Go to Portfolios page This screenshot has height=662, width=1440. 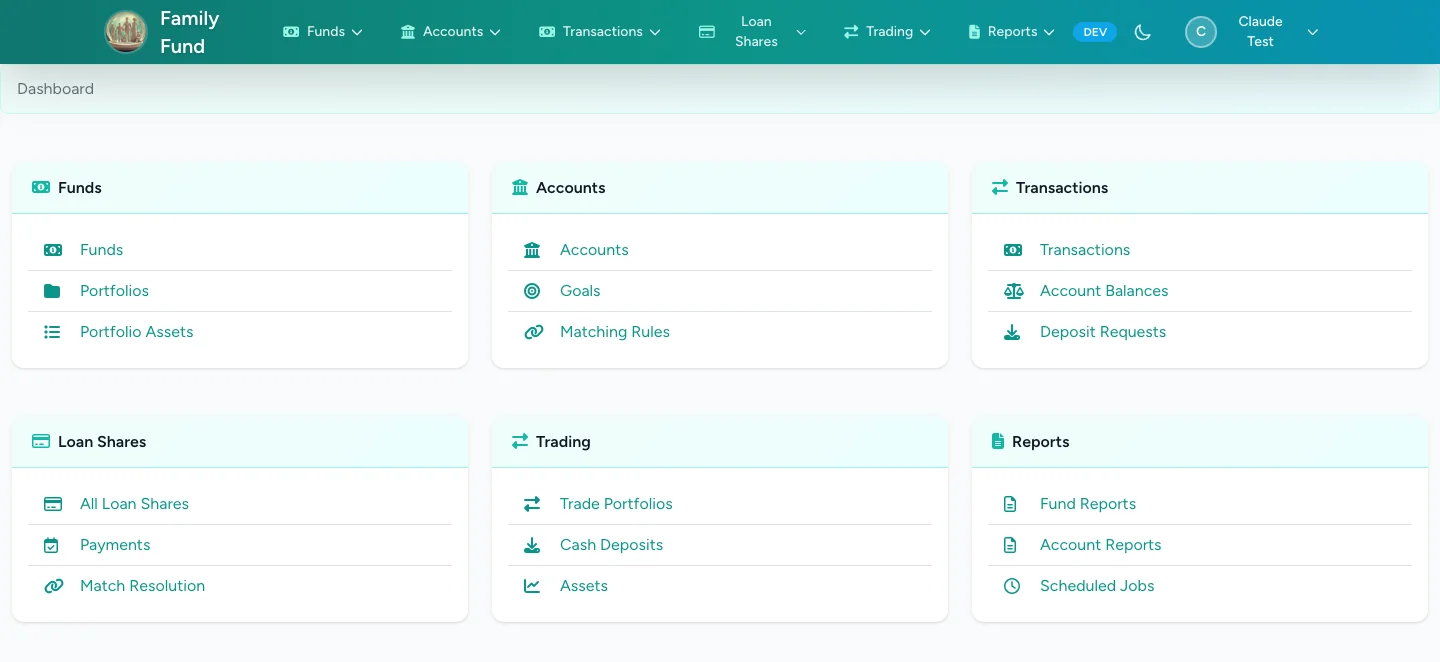coord(115,291)
